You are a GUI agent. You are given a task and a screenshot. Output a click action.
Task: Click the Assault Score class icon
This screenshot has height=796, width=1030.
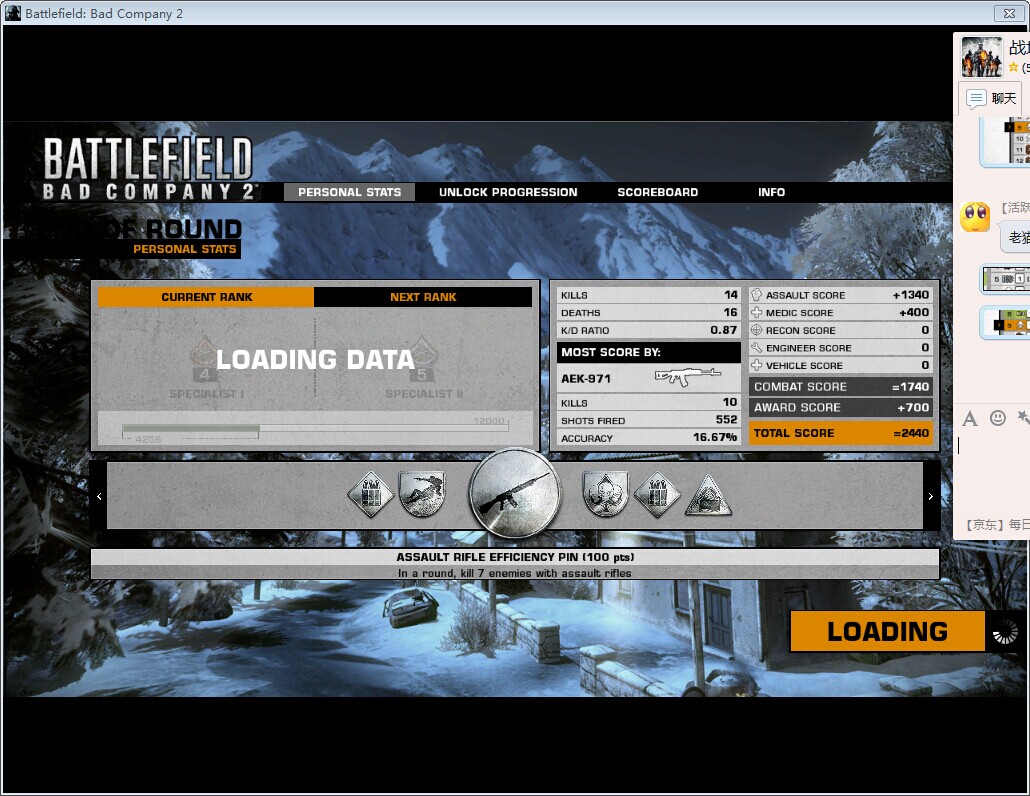click(x=756, y=295)
